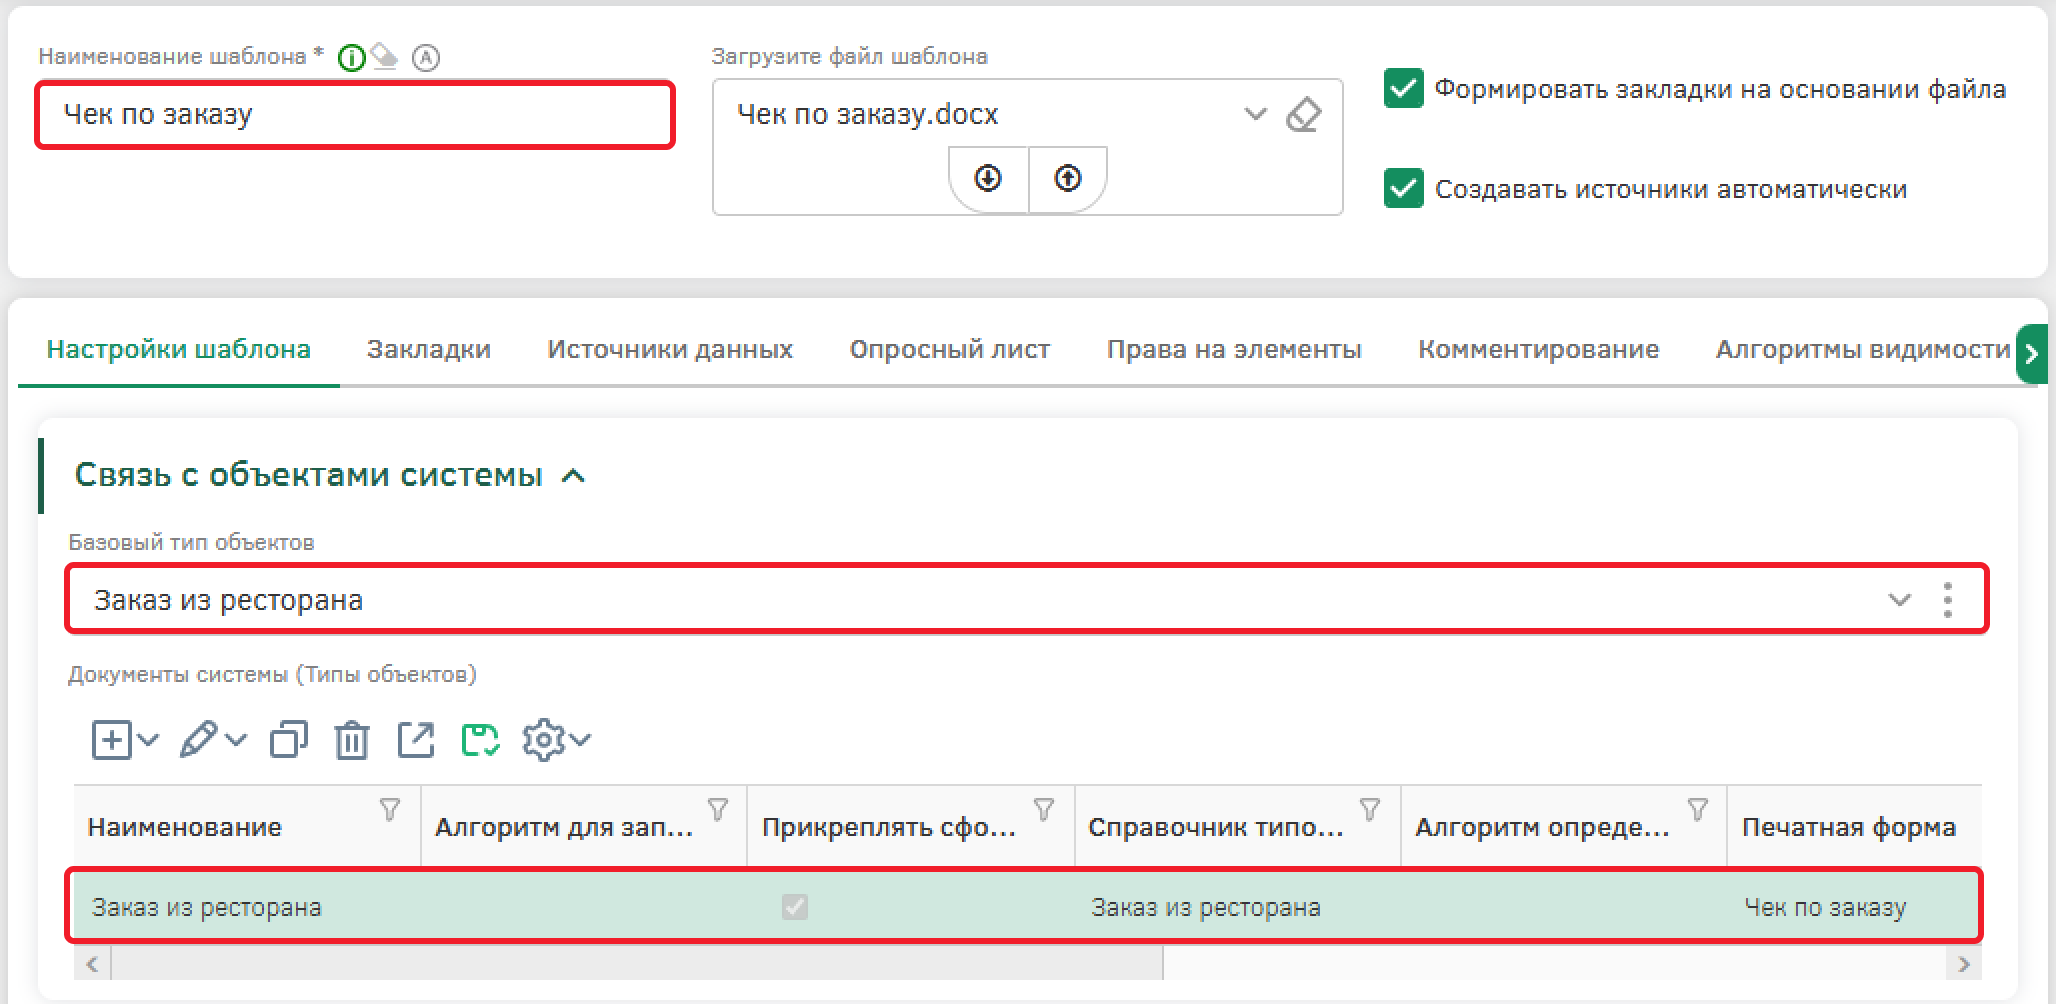Click the upload template file icon
2056x1004 pixels.
pos(1068,179)
